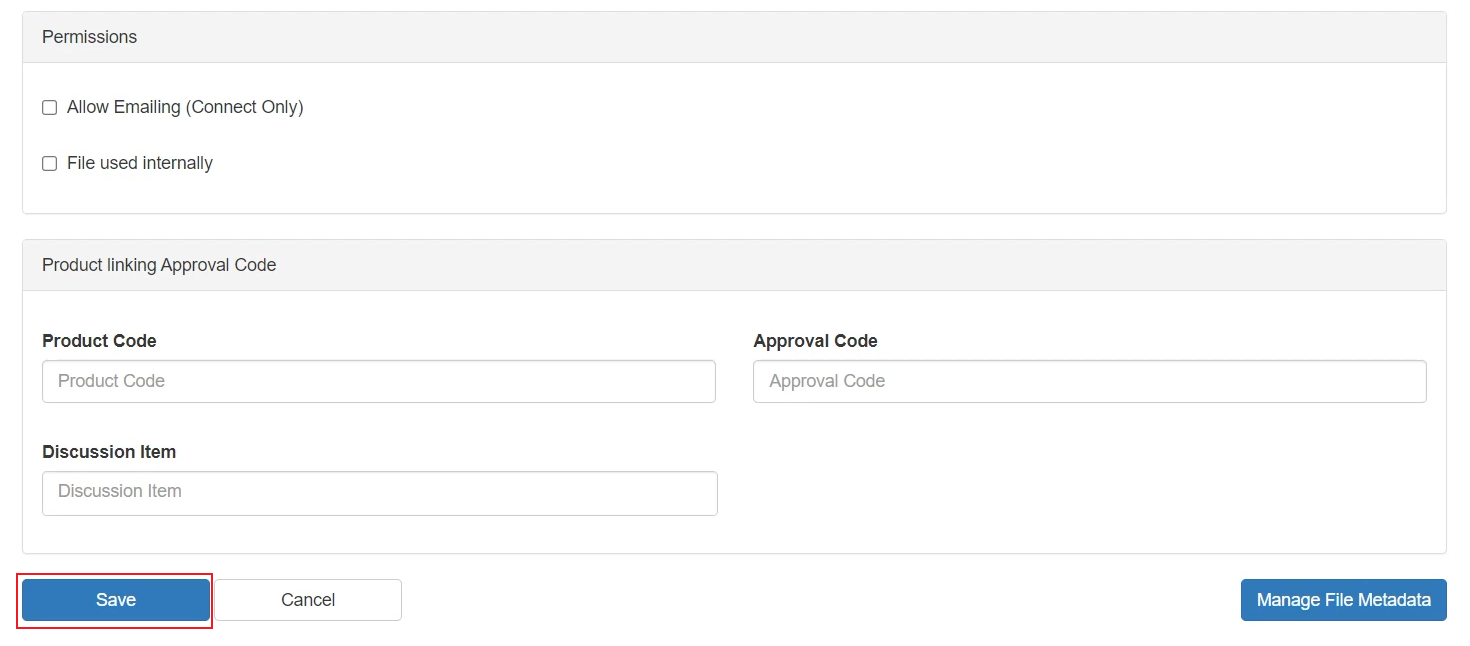The width and height of the screenshot is (1470, 646).
Task: Click blank area between Cancel and Manage File Metadata
Action: click(x=820, y=600)
